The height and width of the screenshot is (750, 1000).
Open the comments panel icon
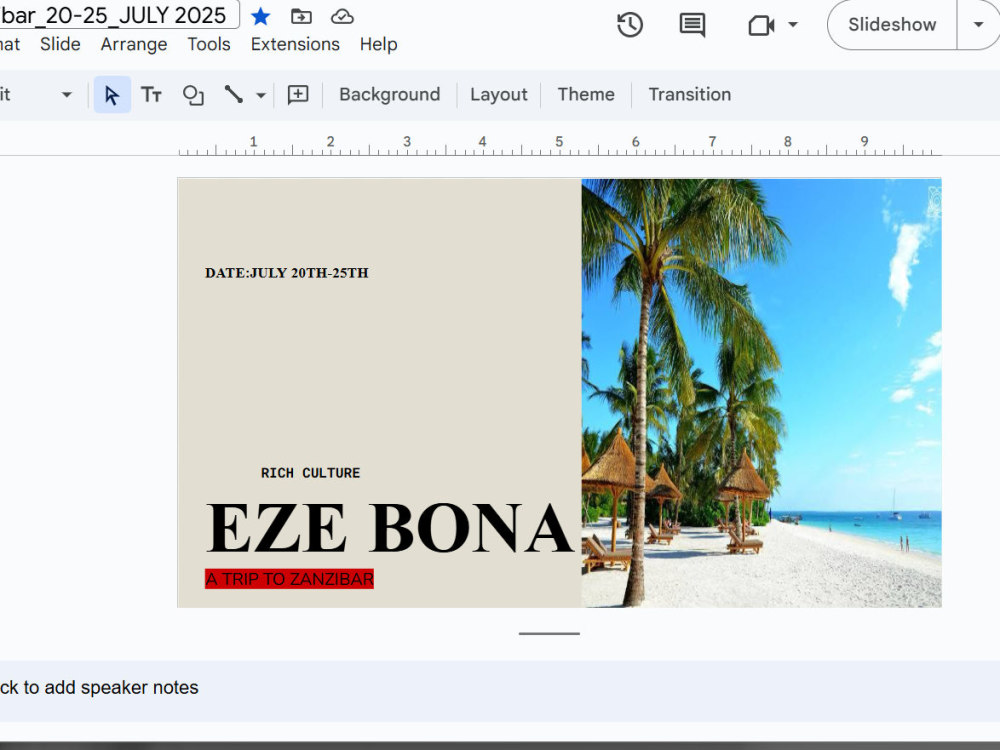(692, 25)
